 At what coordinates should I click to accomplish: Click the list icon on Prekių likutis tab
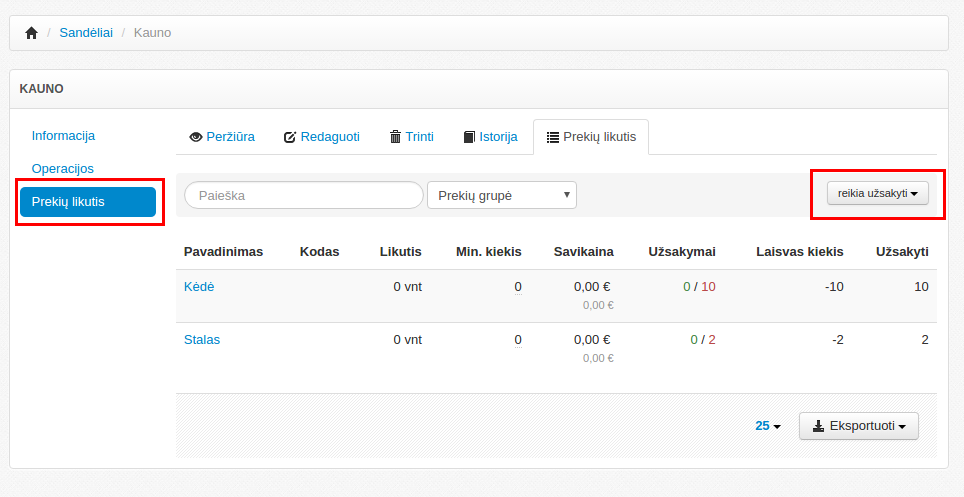[552, 137]
